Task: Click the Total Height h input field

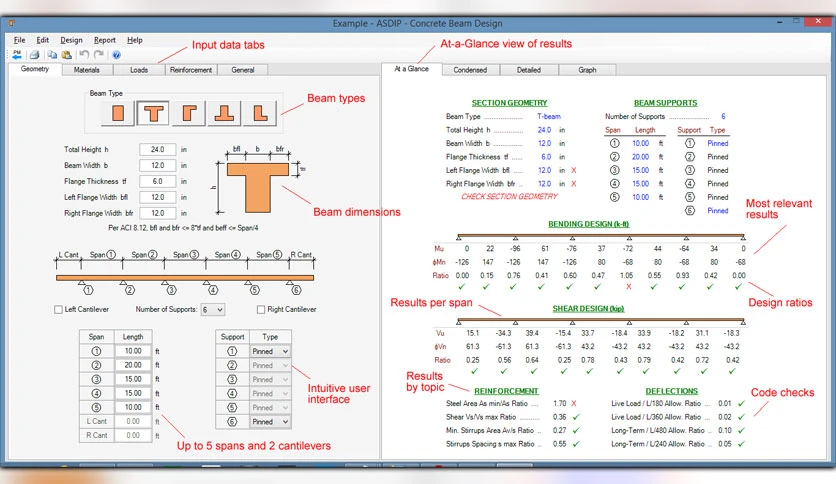Action: (157, 149)
